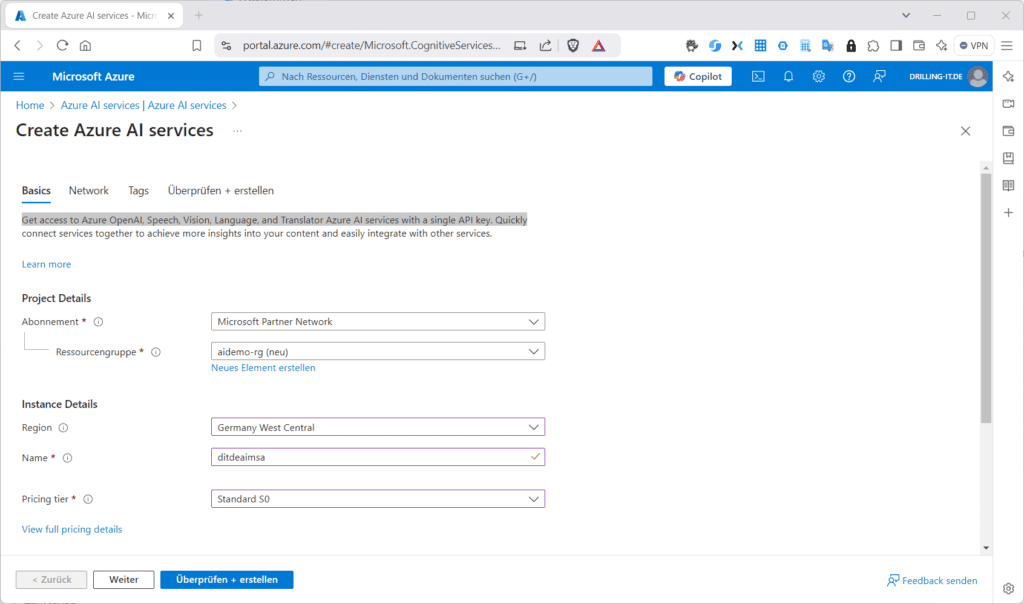Click the Copilot button
This screenshot has height=604, width=1024.
coord(697,76)
